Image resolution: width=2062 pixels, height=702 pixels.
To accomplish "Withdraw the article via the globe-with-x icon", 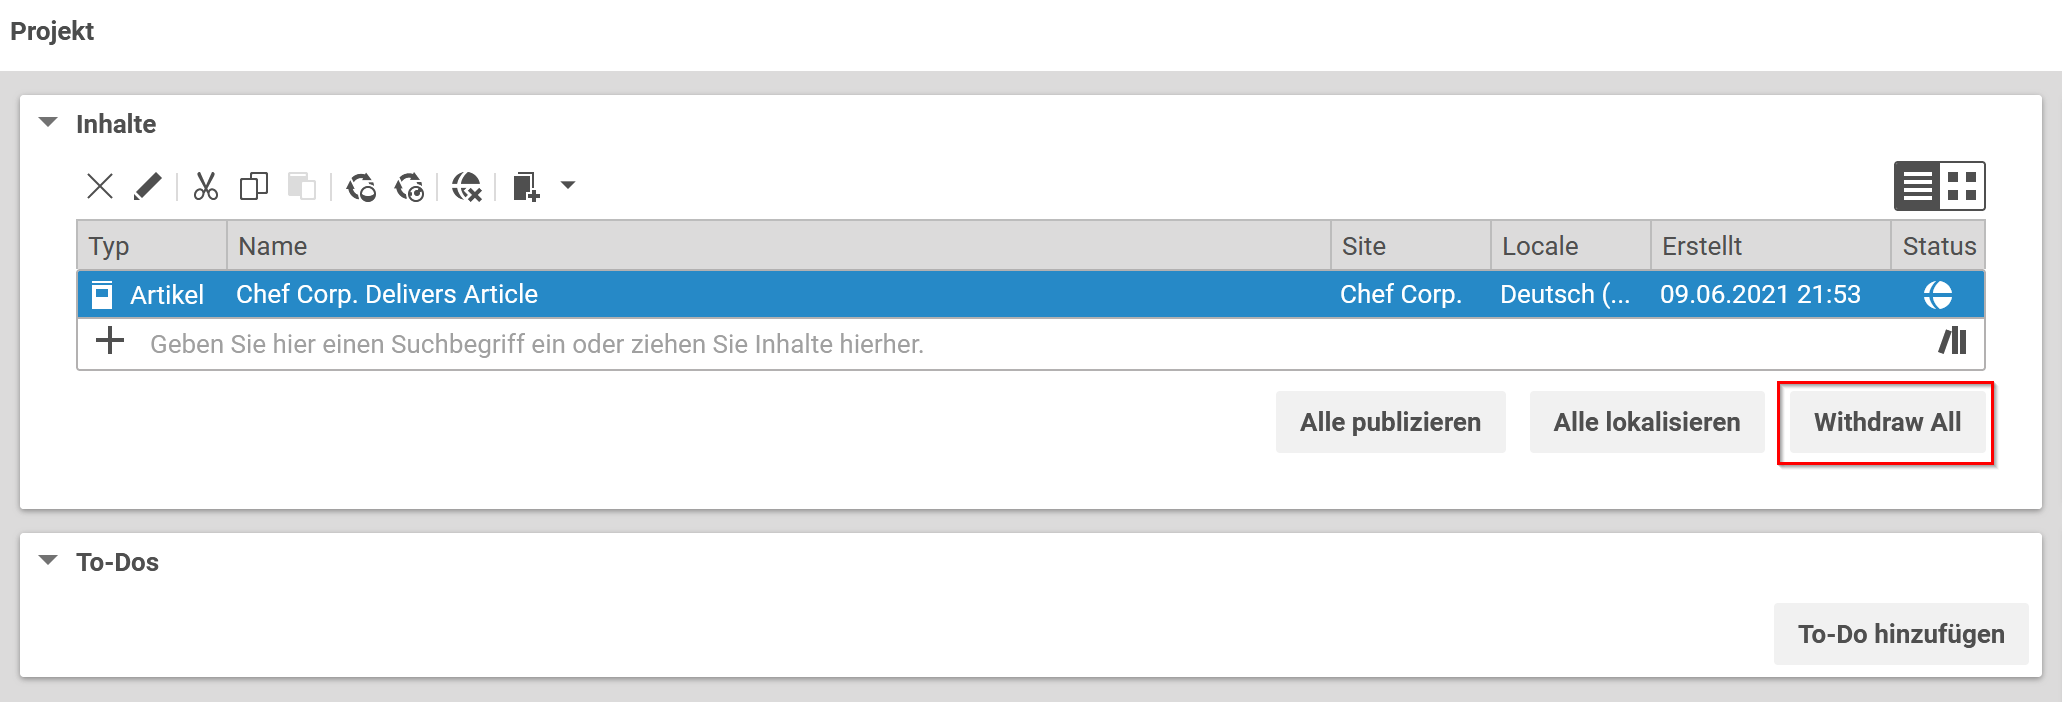I will 466,186.
